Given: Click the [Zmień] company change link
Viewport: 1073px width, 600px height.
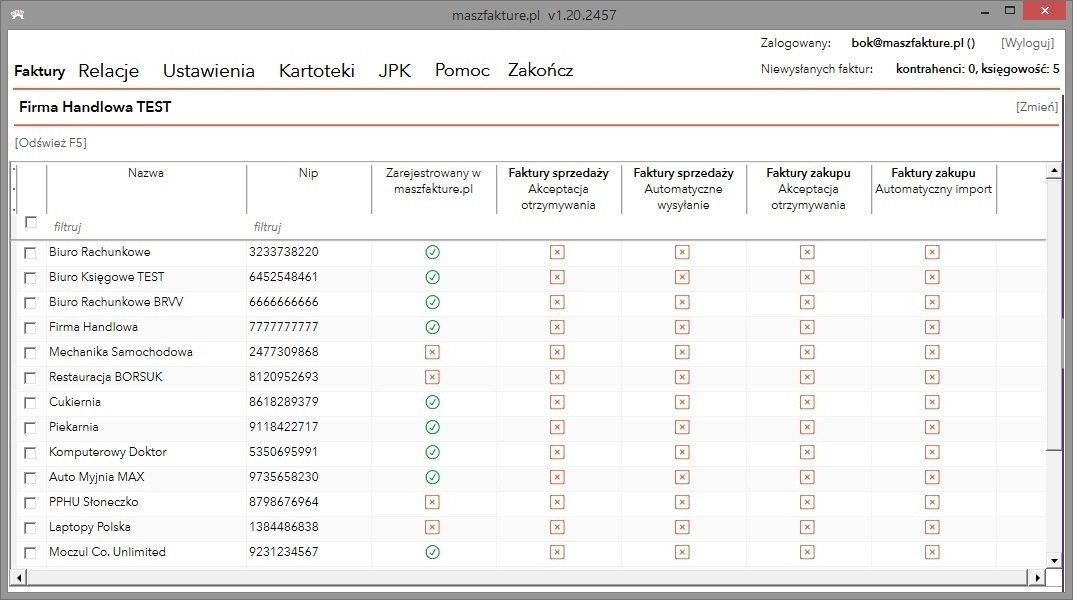Looking at the screenshot, I should pos(1037,107).
